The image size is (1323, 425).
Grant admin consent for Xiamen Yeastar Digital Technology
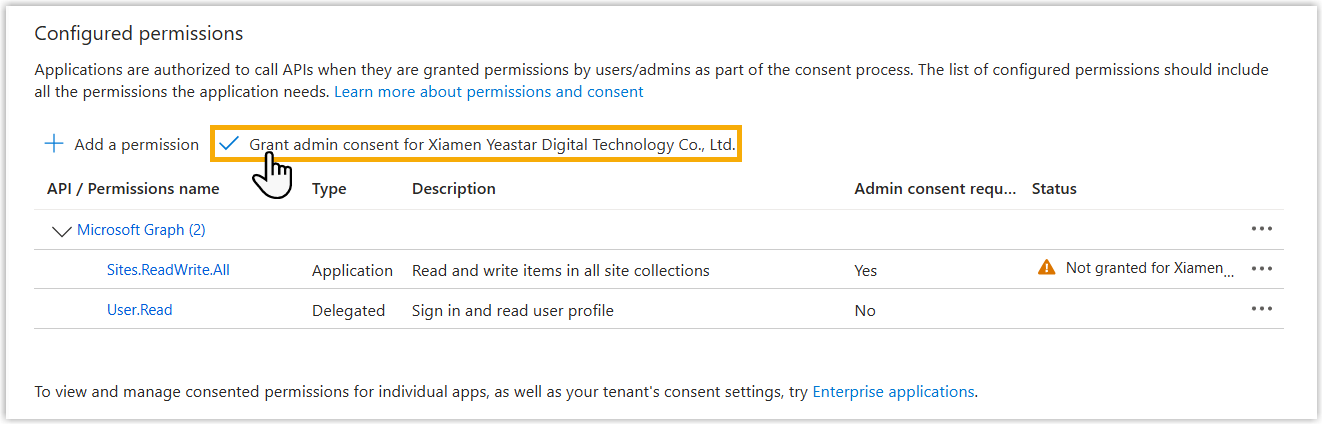492,145
